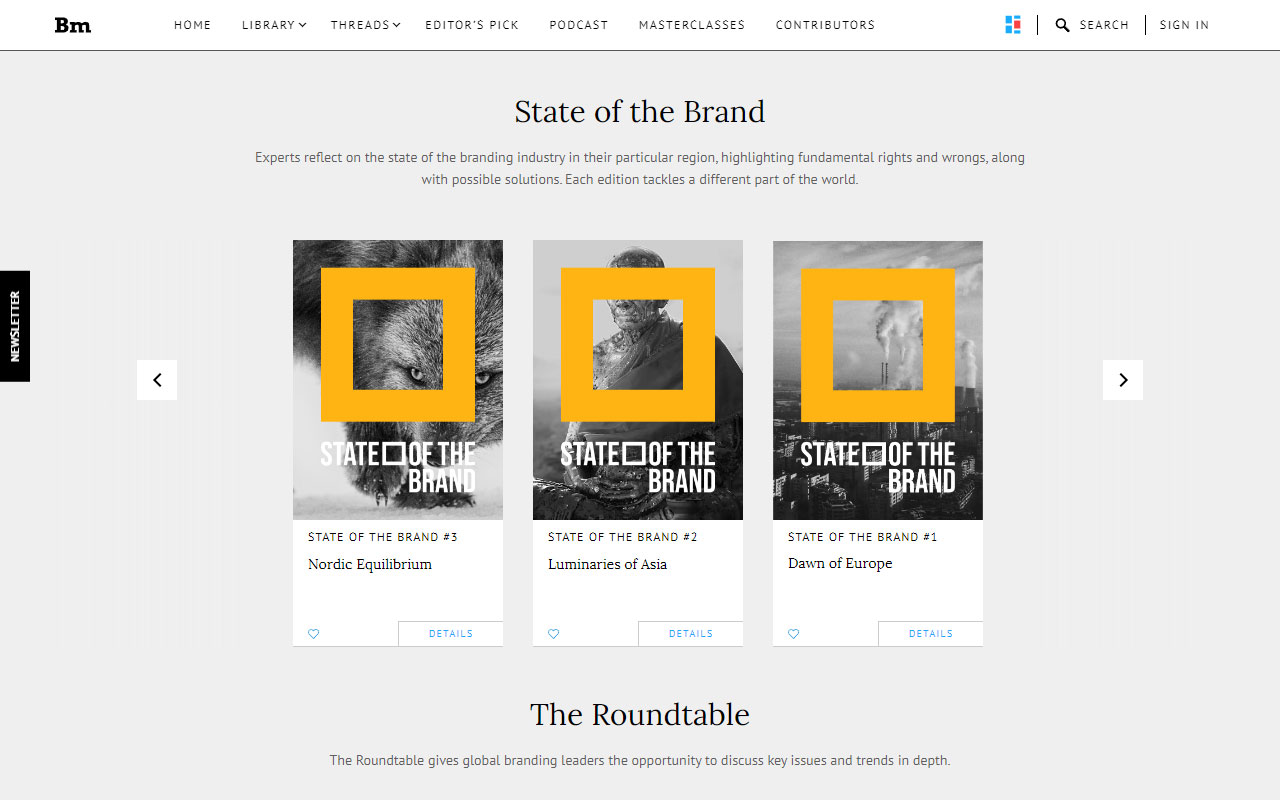Screen dimensions: 1280x800
Task: View the CONTRIBUTORS page
Action: [825, 24]
